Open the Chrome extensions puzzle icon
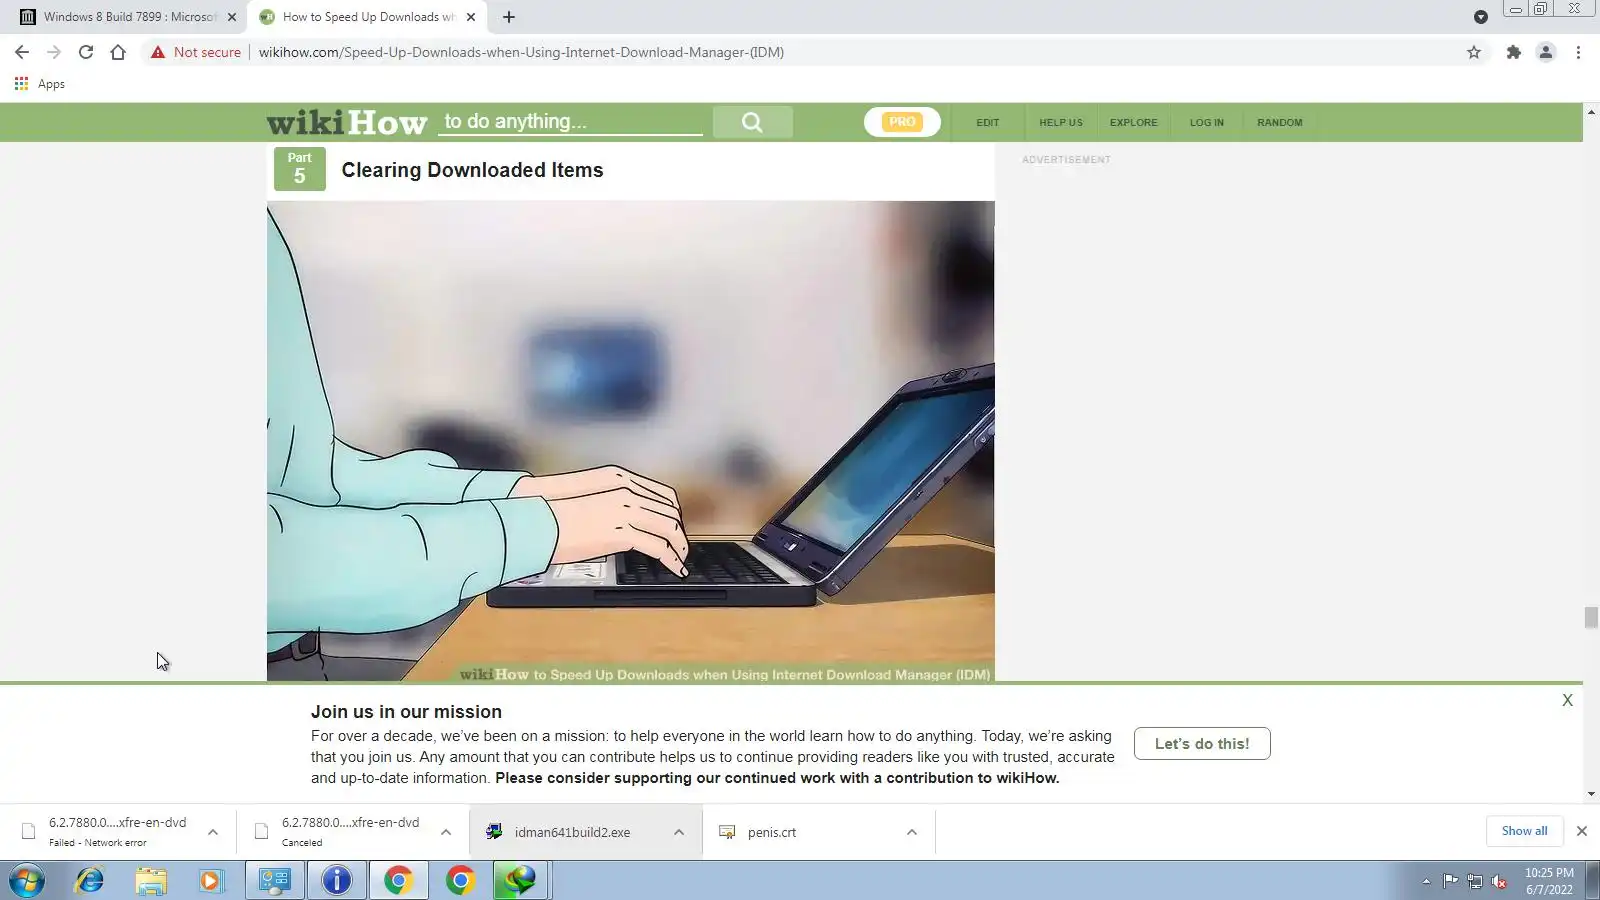 [x=1514, y=52]
